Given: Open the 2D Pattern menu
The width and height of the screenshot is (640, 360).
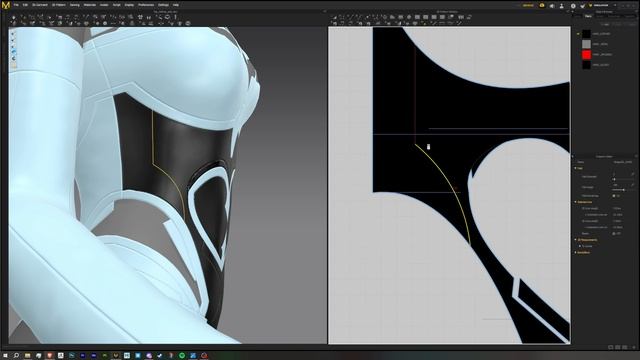Looking at the screenshot, I should [x=59, y=5].
